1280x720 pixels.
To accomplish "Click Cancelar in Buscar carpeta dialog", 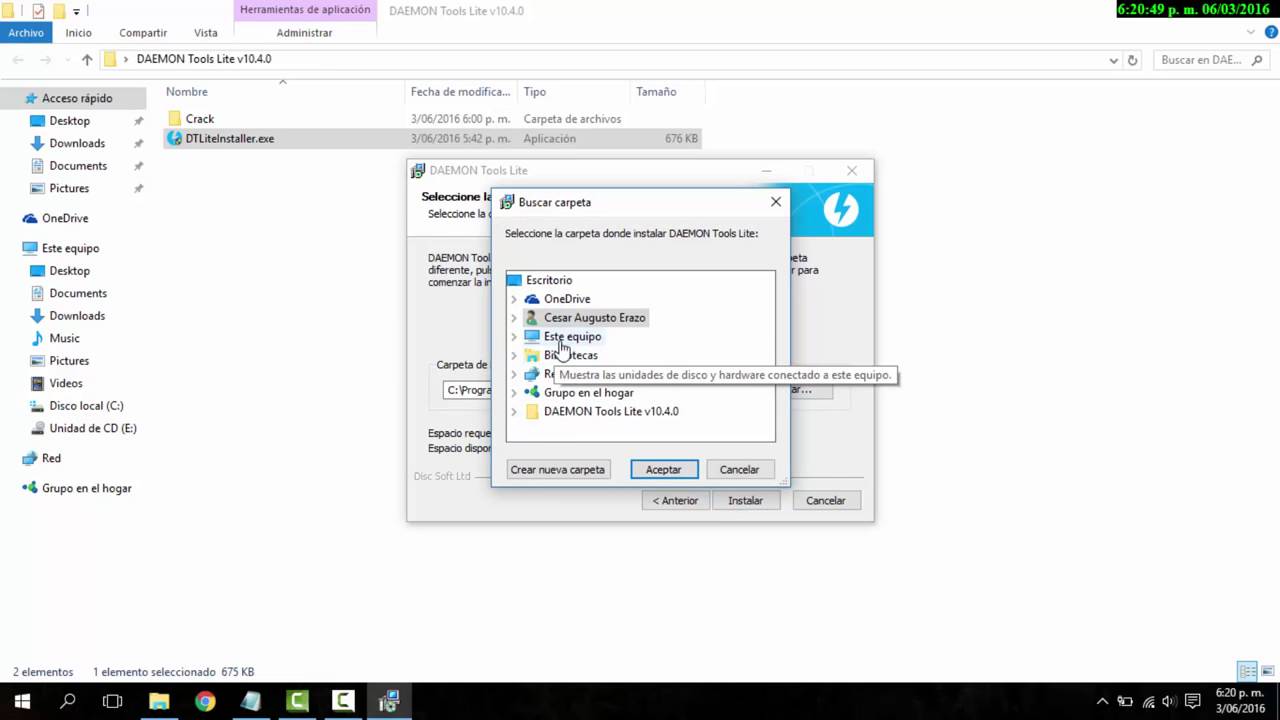I will 739,469.
